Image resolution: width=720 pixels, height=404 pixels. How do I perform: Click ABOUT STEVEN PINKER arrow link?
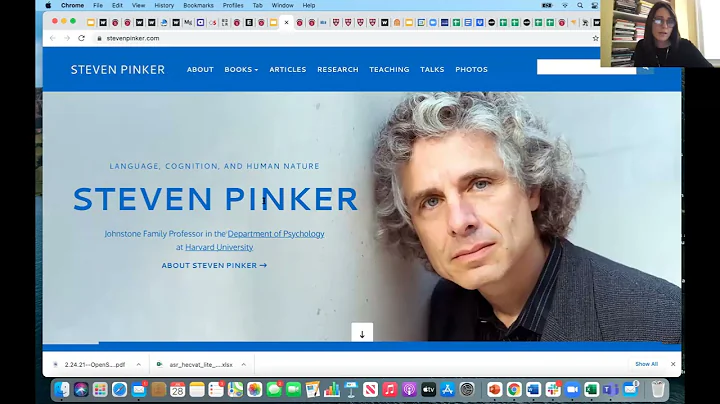[x=214, y=265]
